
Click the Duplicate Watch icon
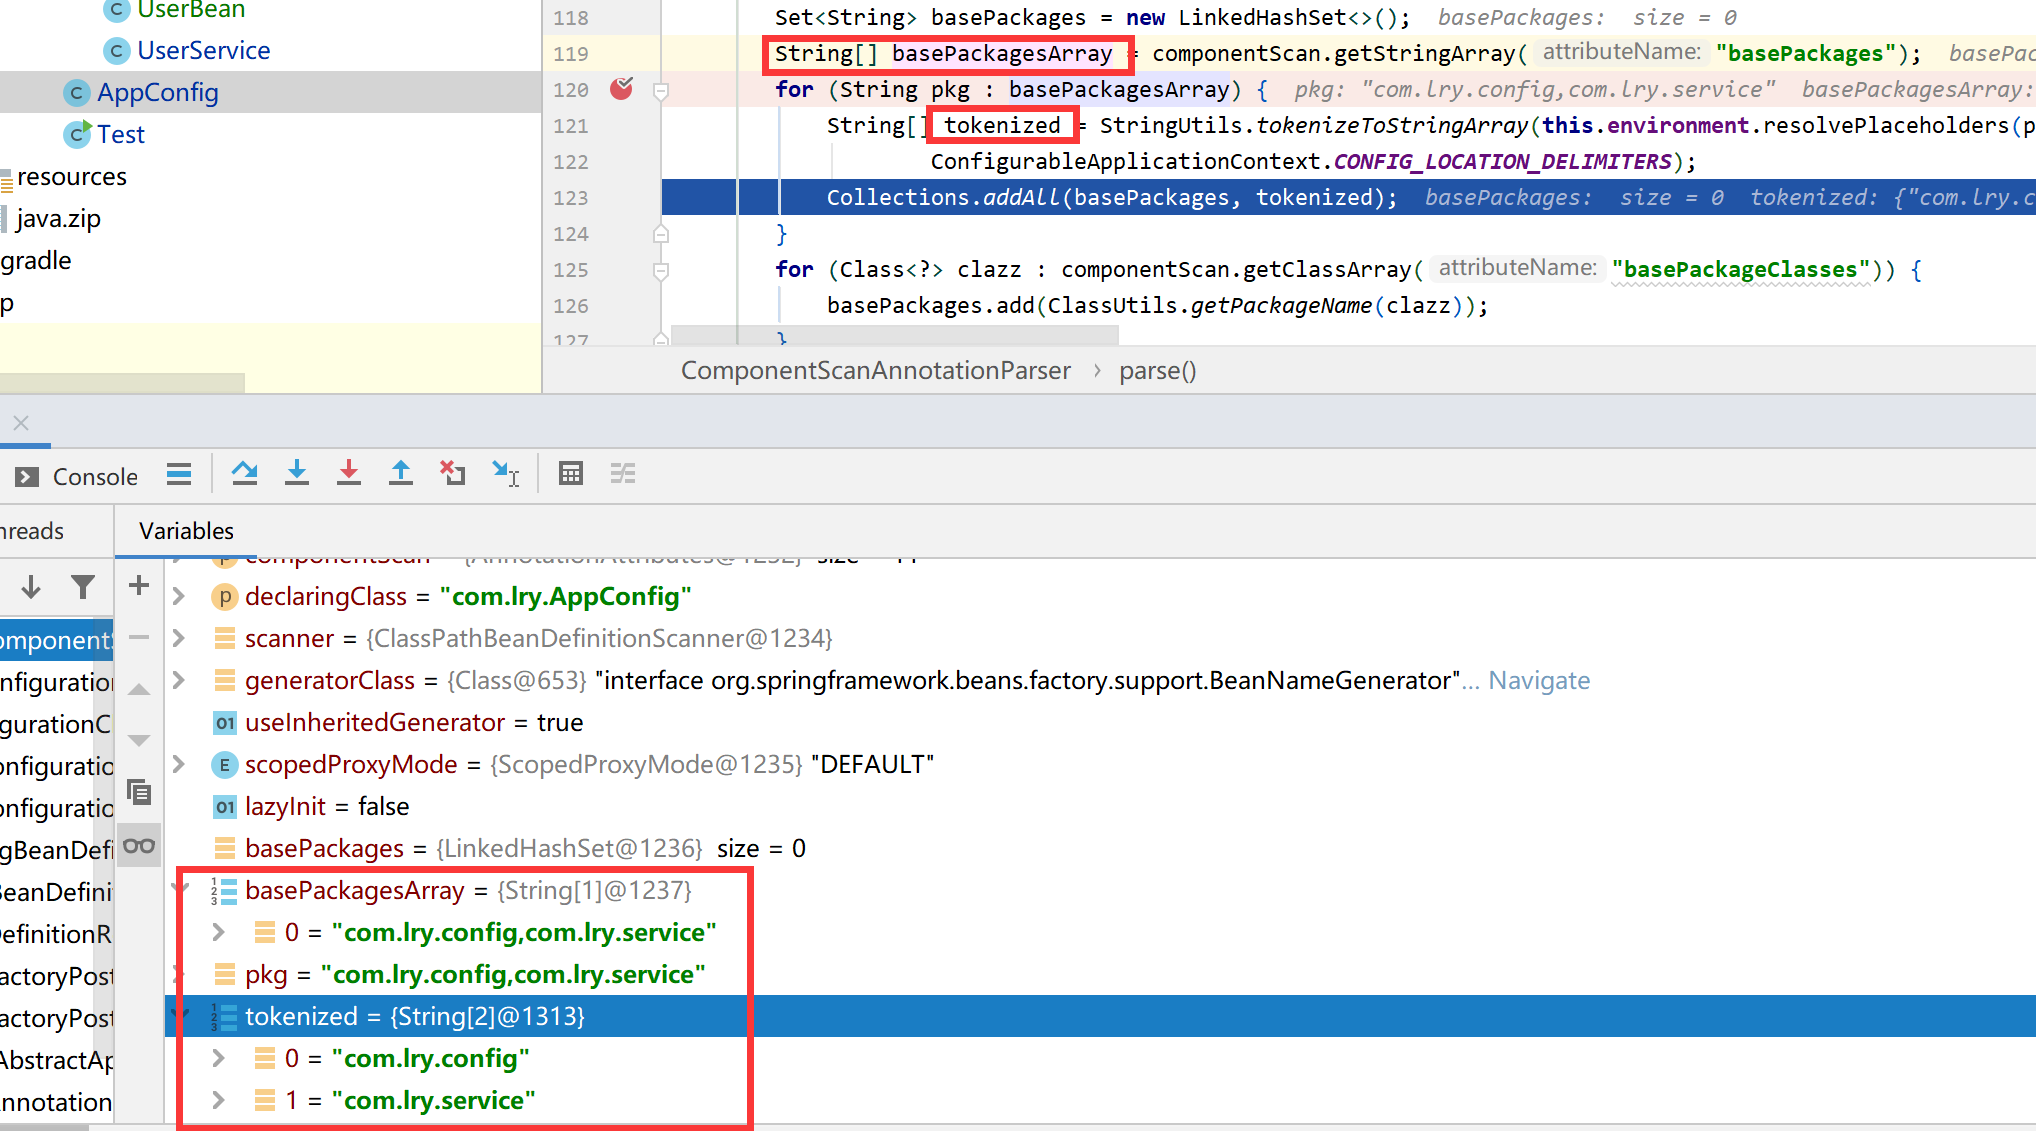coord(139,793)
